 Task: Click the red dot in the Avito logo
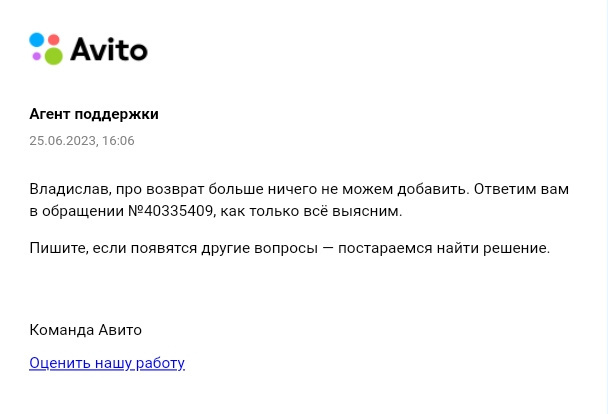click(x=54, y=40)
